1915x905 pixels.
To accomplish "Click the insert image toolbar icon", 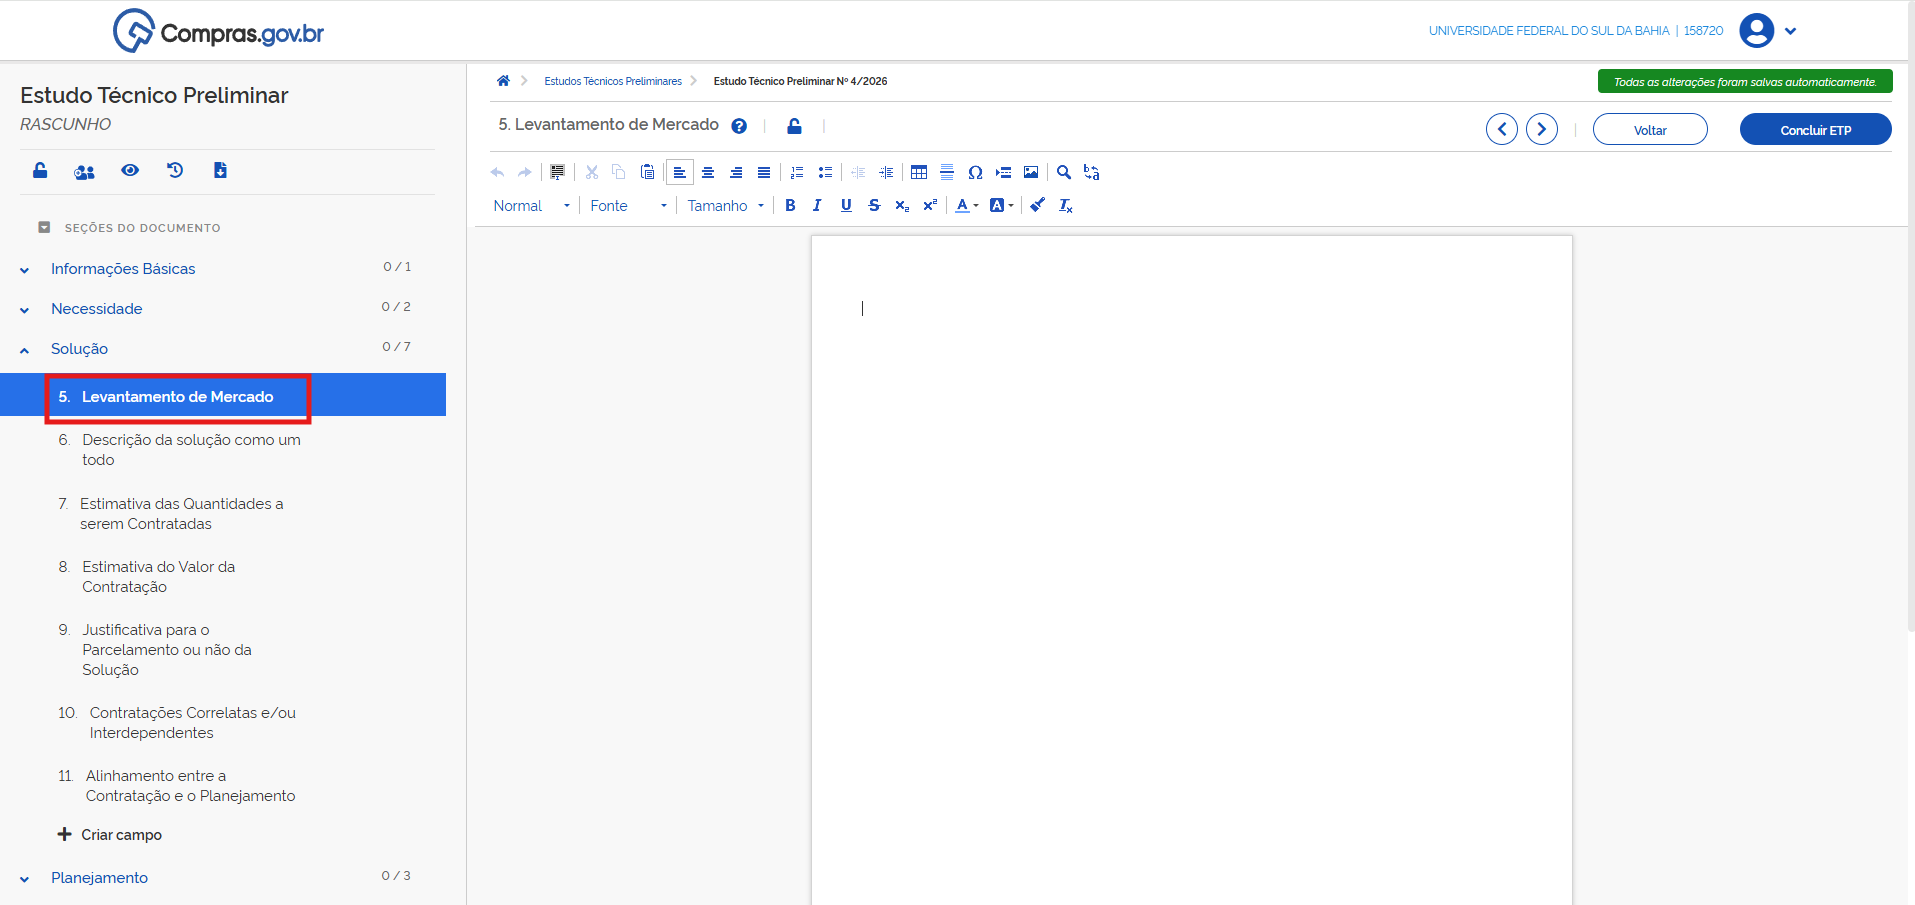I will pos(1031,173).
